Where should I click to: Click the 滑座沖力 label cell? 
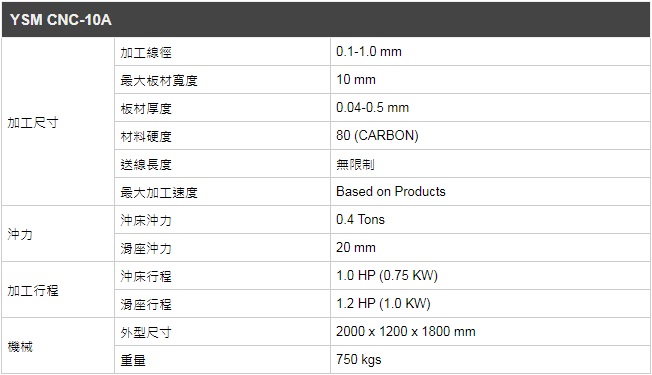tap(222, 248)
